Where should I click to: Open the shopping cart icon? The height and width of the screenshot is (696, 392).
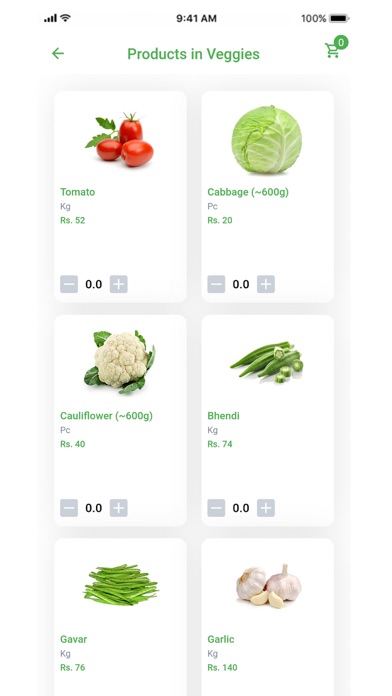click(x=332, y=51)
